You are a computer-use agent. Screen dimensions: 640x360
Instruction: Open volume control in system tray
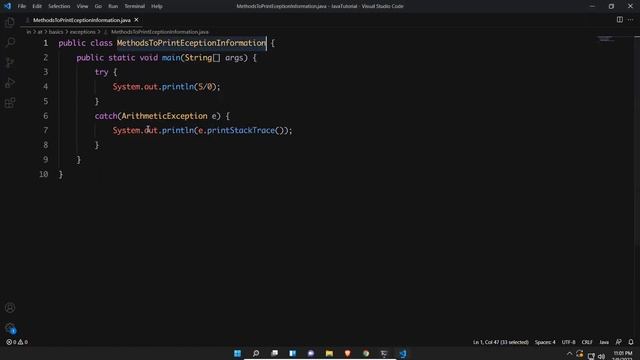601,356
